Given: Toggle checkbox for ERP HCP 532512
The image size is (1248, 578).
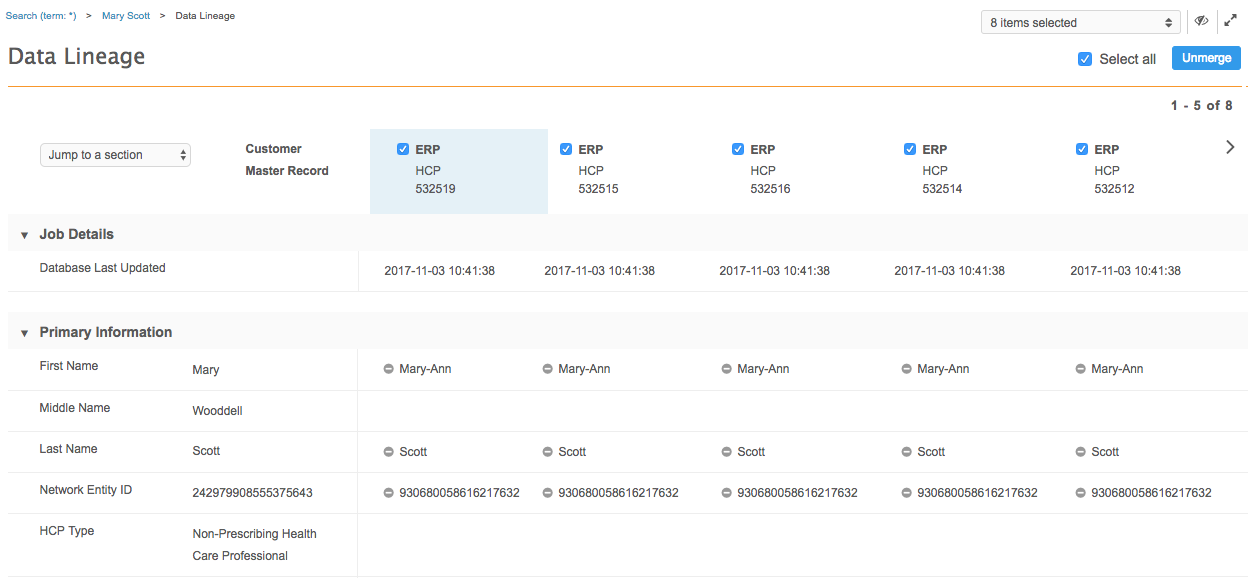Looking at the screenshot, I should click(1082, 149).
